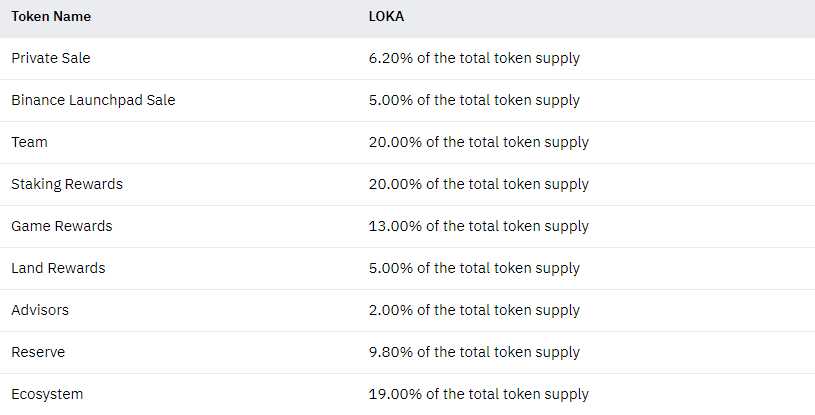Click the 19.00% token supply value
The width and height of the screenshot is (815, 415).
click(x=478, y=394)
